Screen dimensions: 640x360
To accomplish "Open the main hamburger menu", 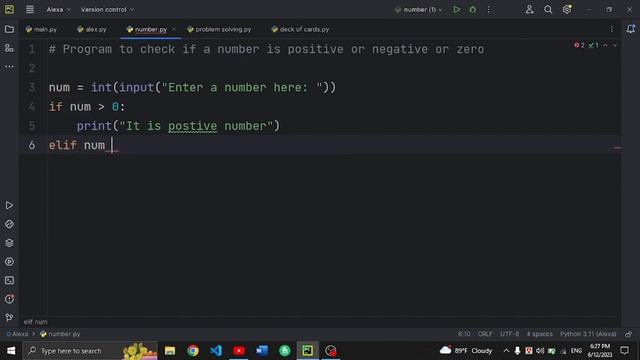I will [30, 9].
